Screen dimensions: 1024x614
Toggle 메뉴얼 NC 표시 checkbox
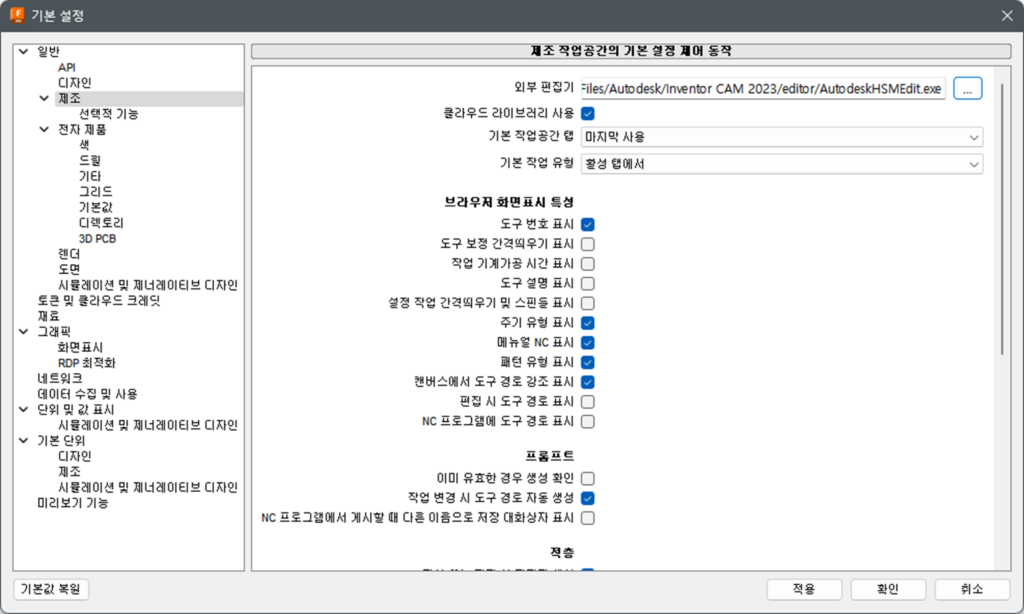click(588, 342)
